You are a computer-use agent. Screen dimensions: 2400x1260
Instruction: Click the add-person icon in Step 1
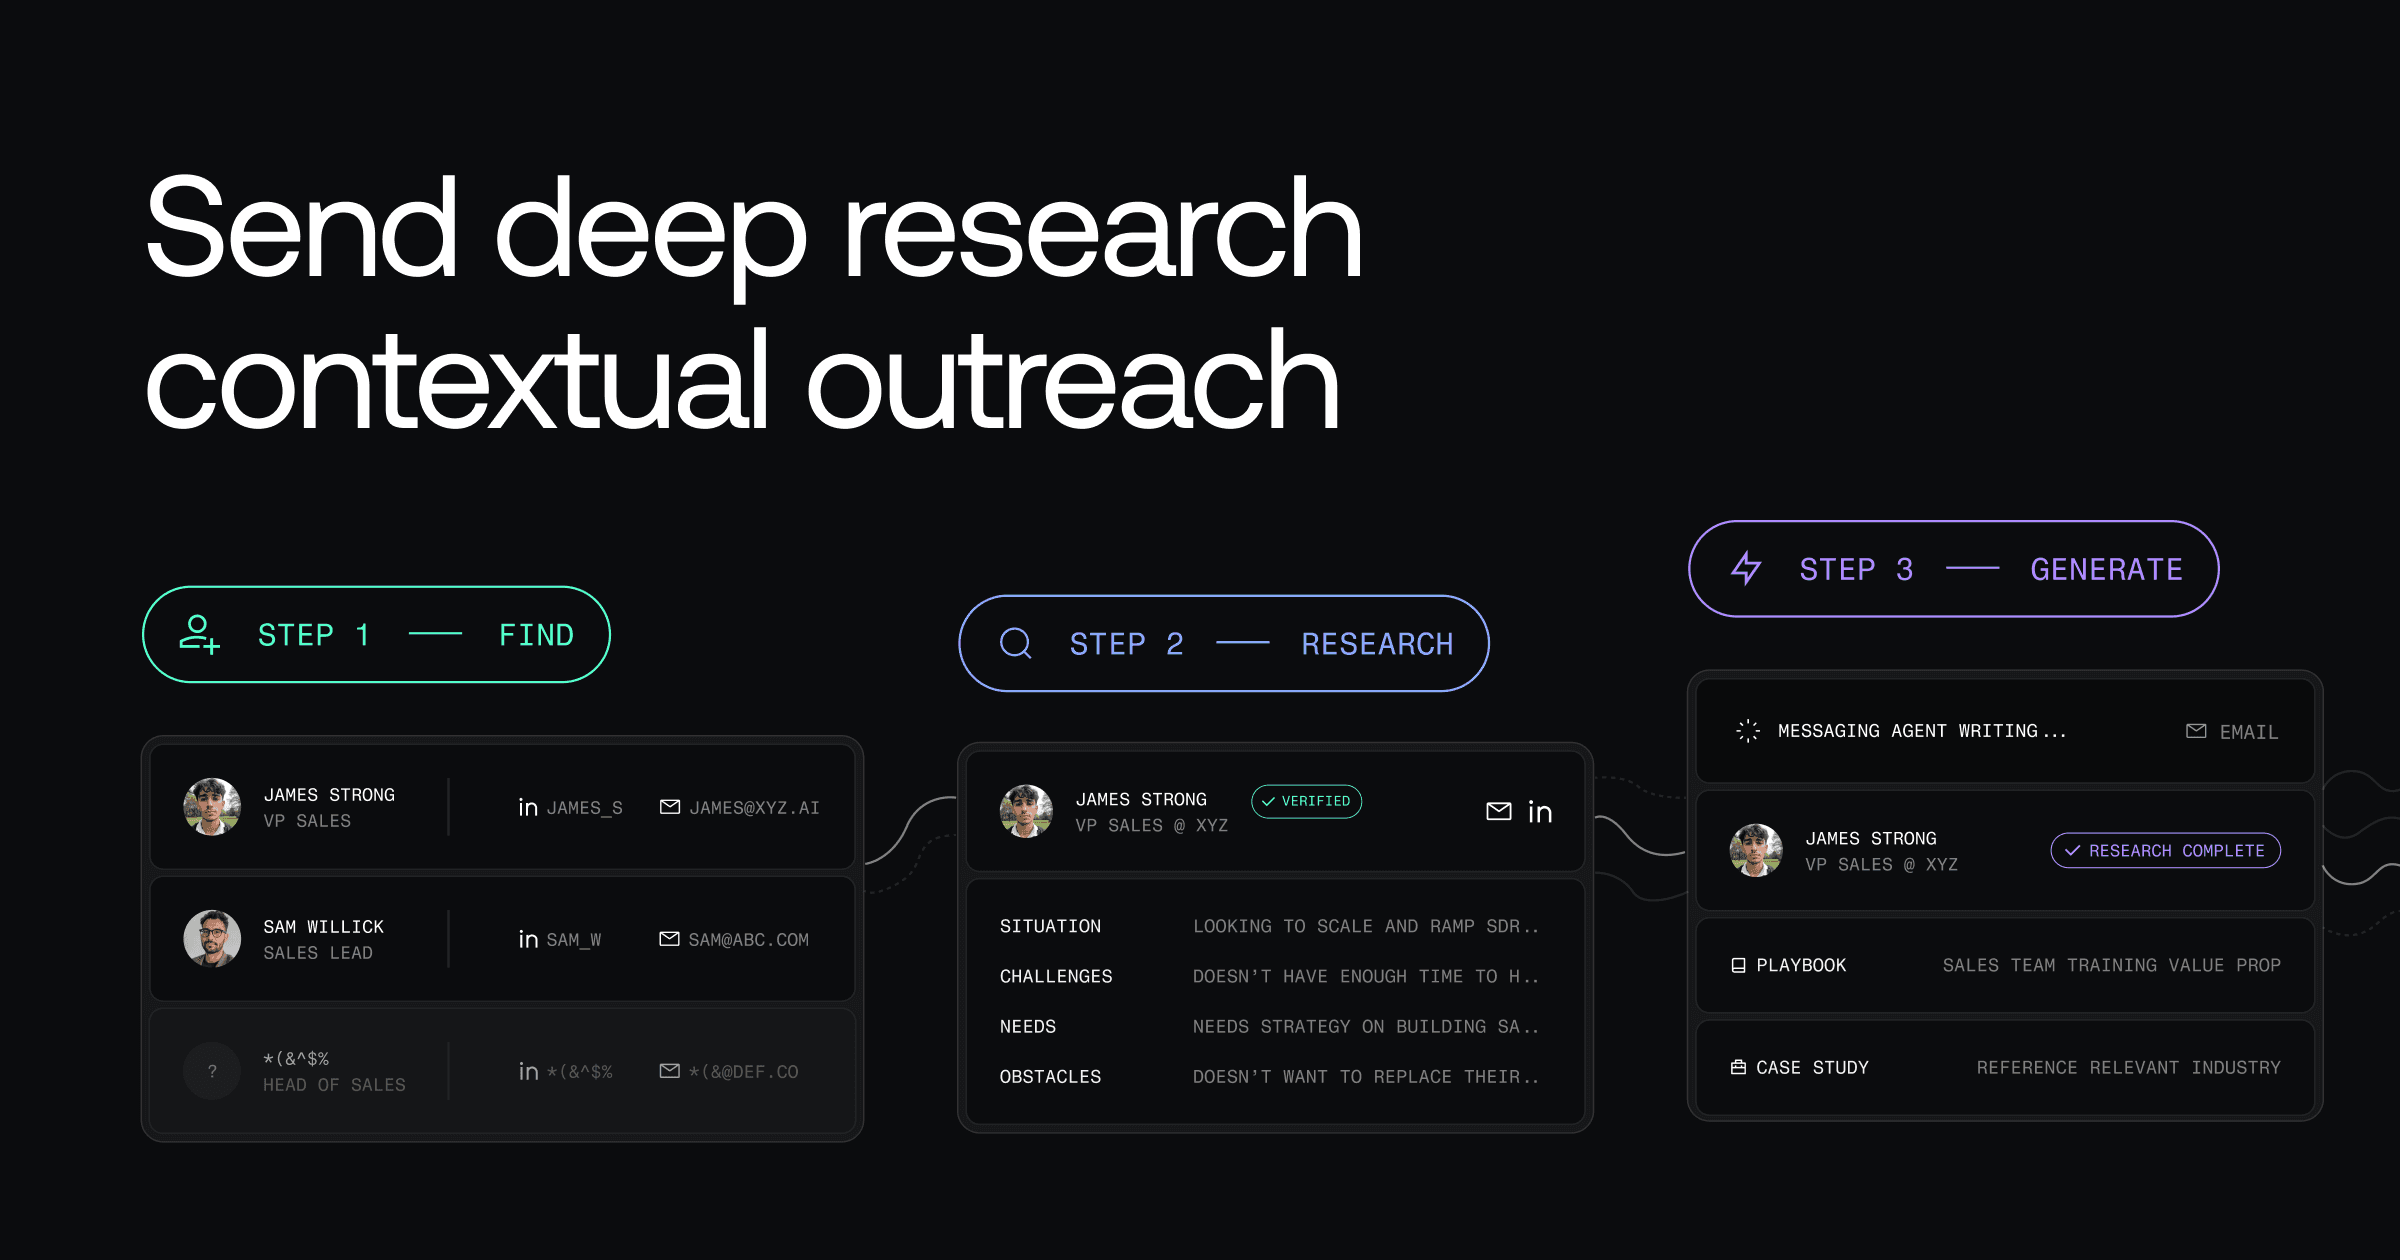pos(199,634)
